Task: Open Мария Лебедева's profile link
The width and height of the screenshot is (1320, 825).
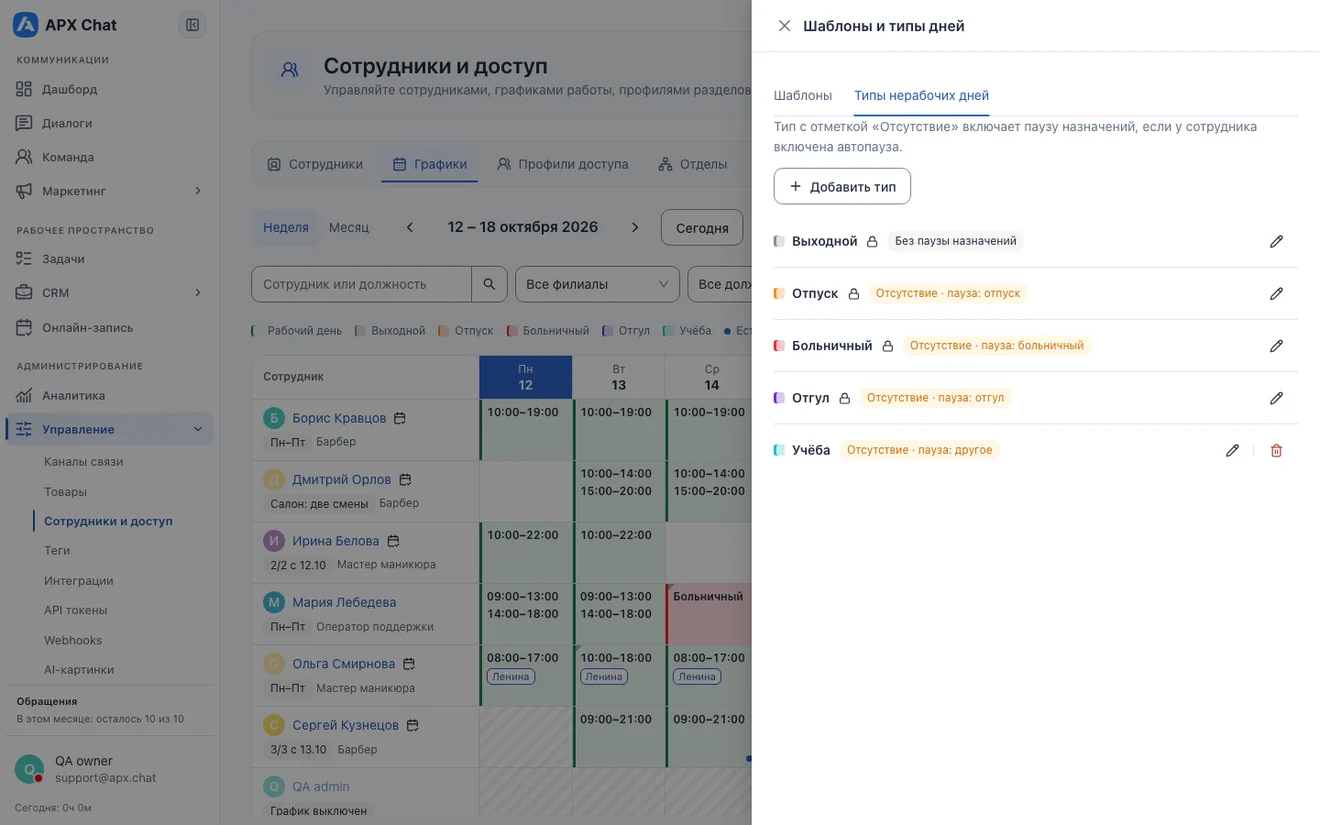Action: (x=344, y=602)
